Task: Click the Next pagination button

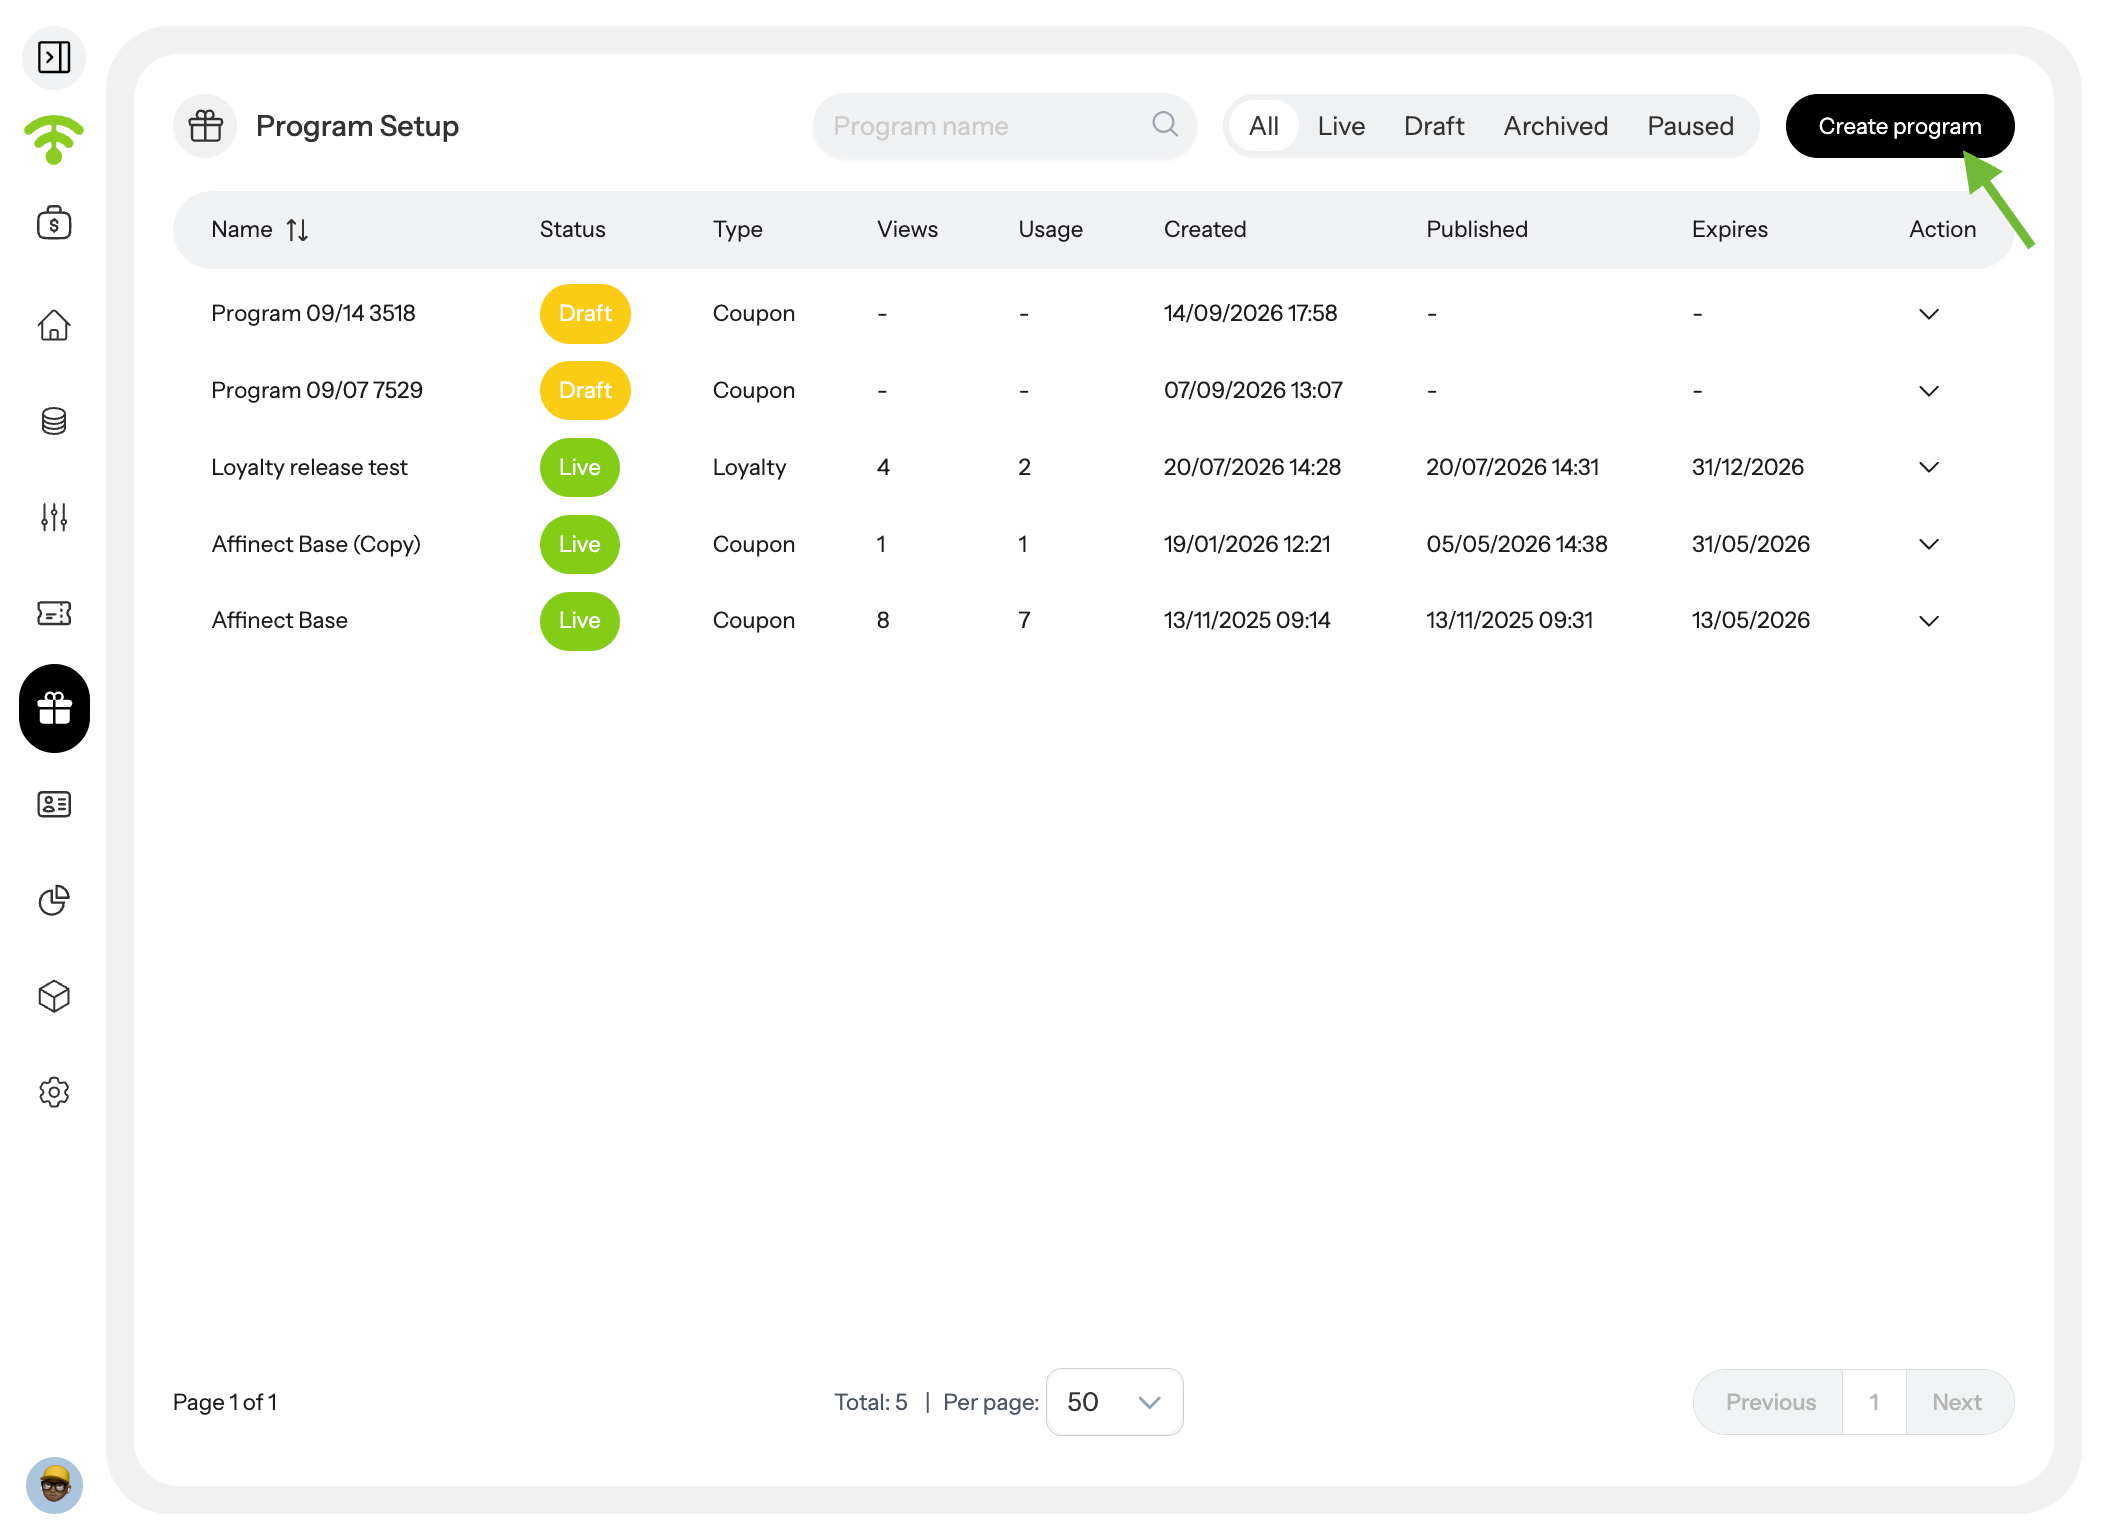Action: click(1958, 1402)
